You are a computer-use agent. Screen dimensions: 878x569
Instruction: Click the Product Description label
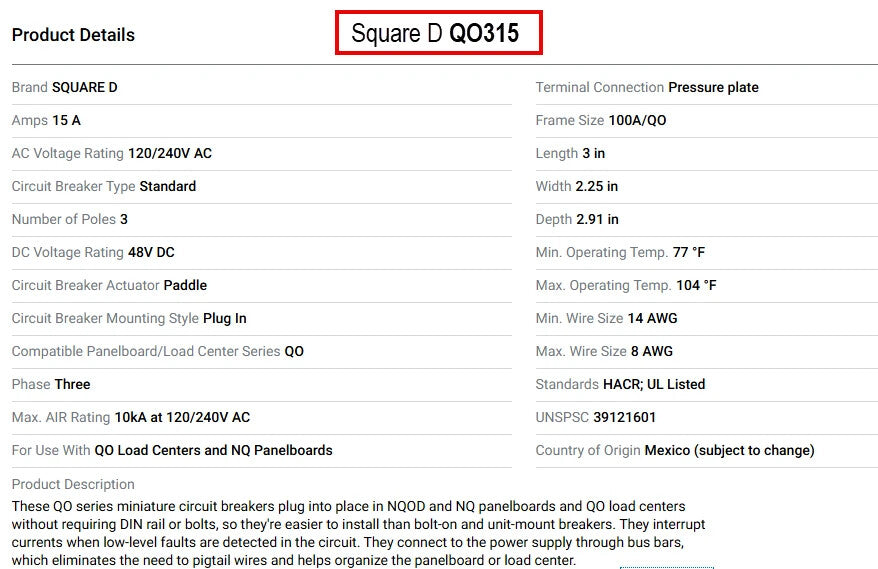(73, 484)
